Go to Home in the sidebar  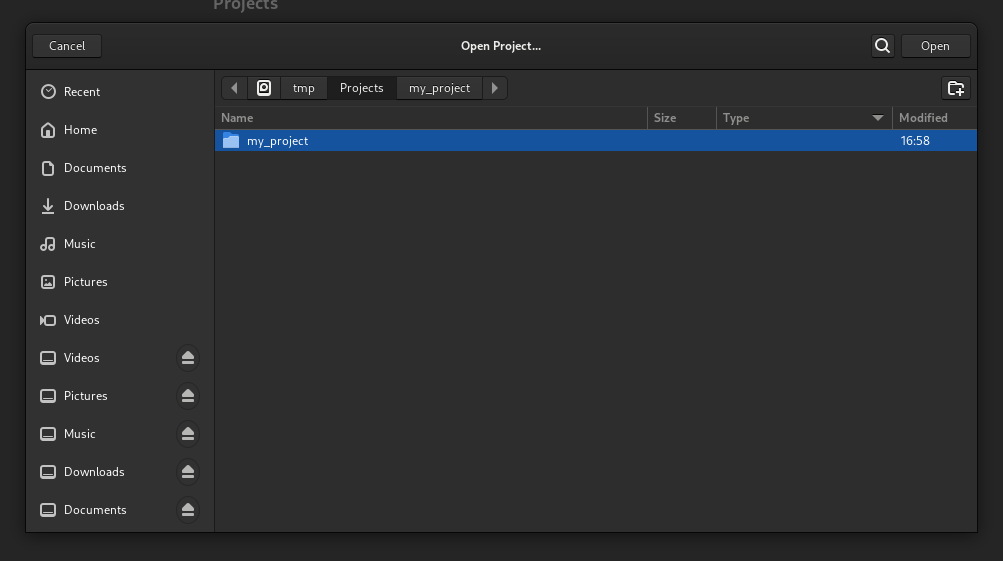(80, 130)
